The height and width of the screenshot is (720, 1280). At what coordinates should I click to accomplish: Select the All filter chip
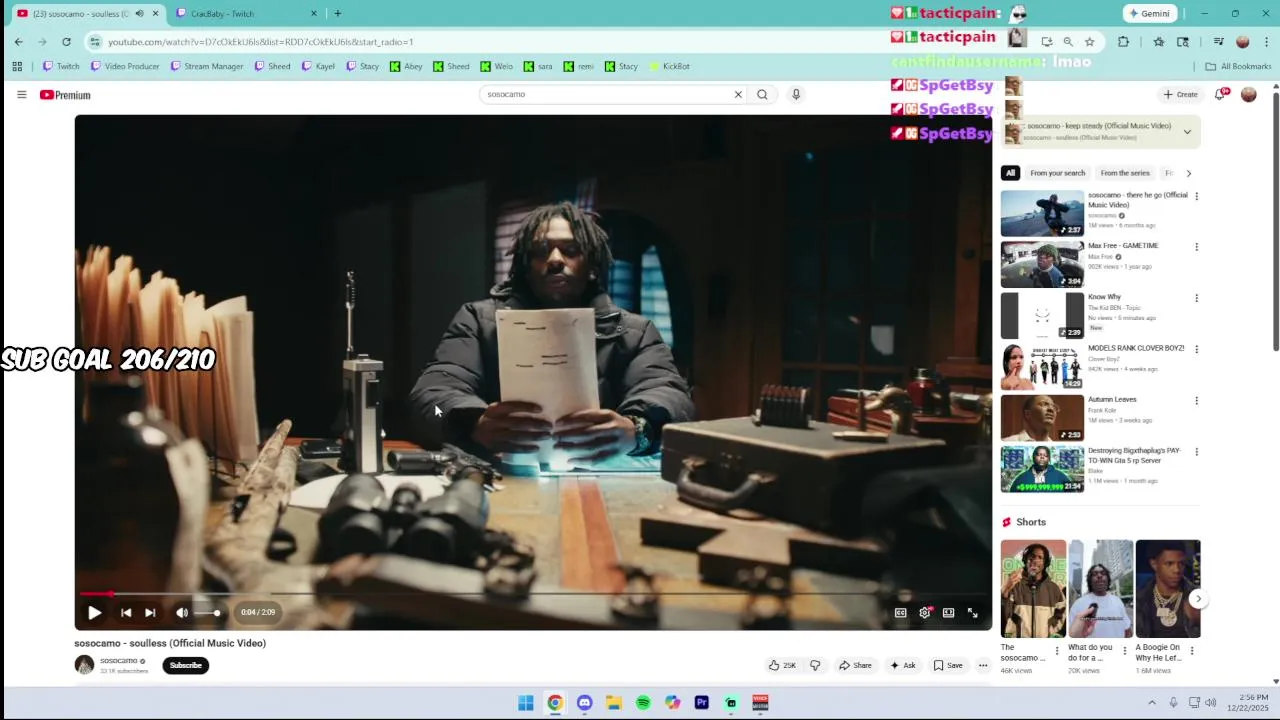pos(1010,173)
